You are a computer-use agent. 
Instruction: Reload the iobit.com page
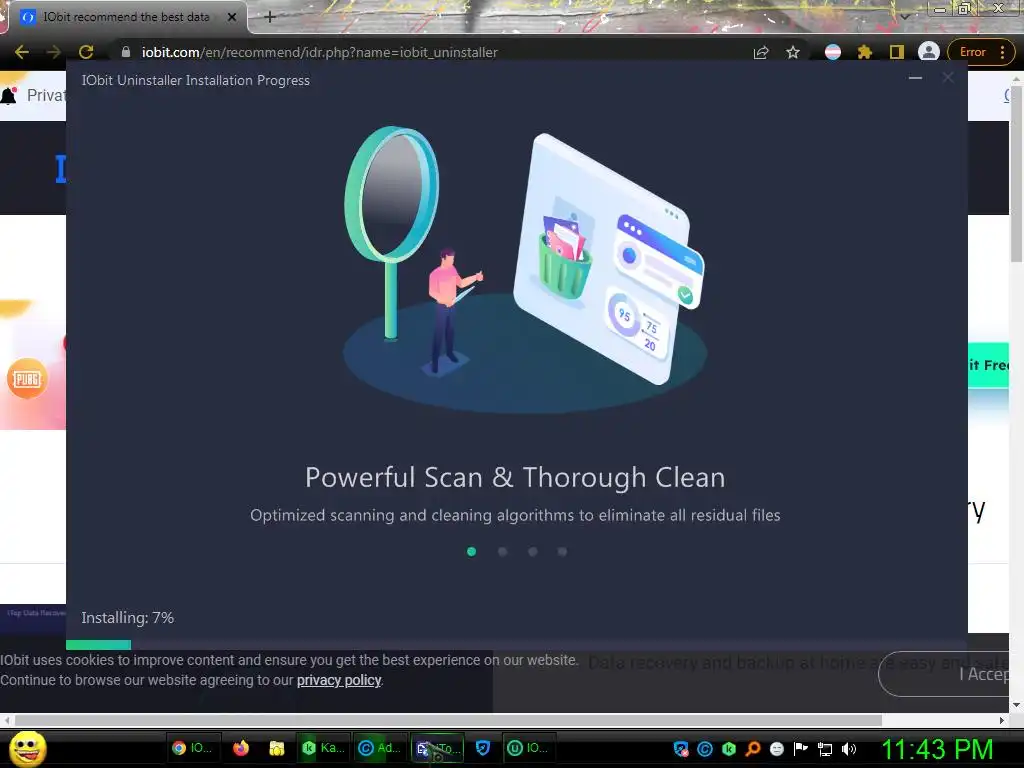86,52
